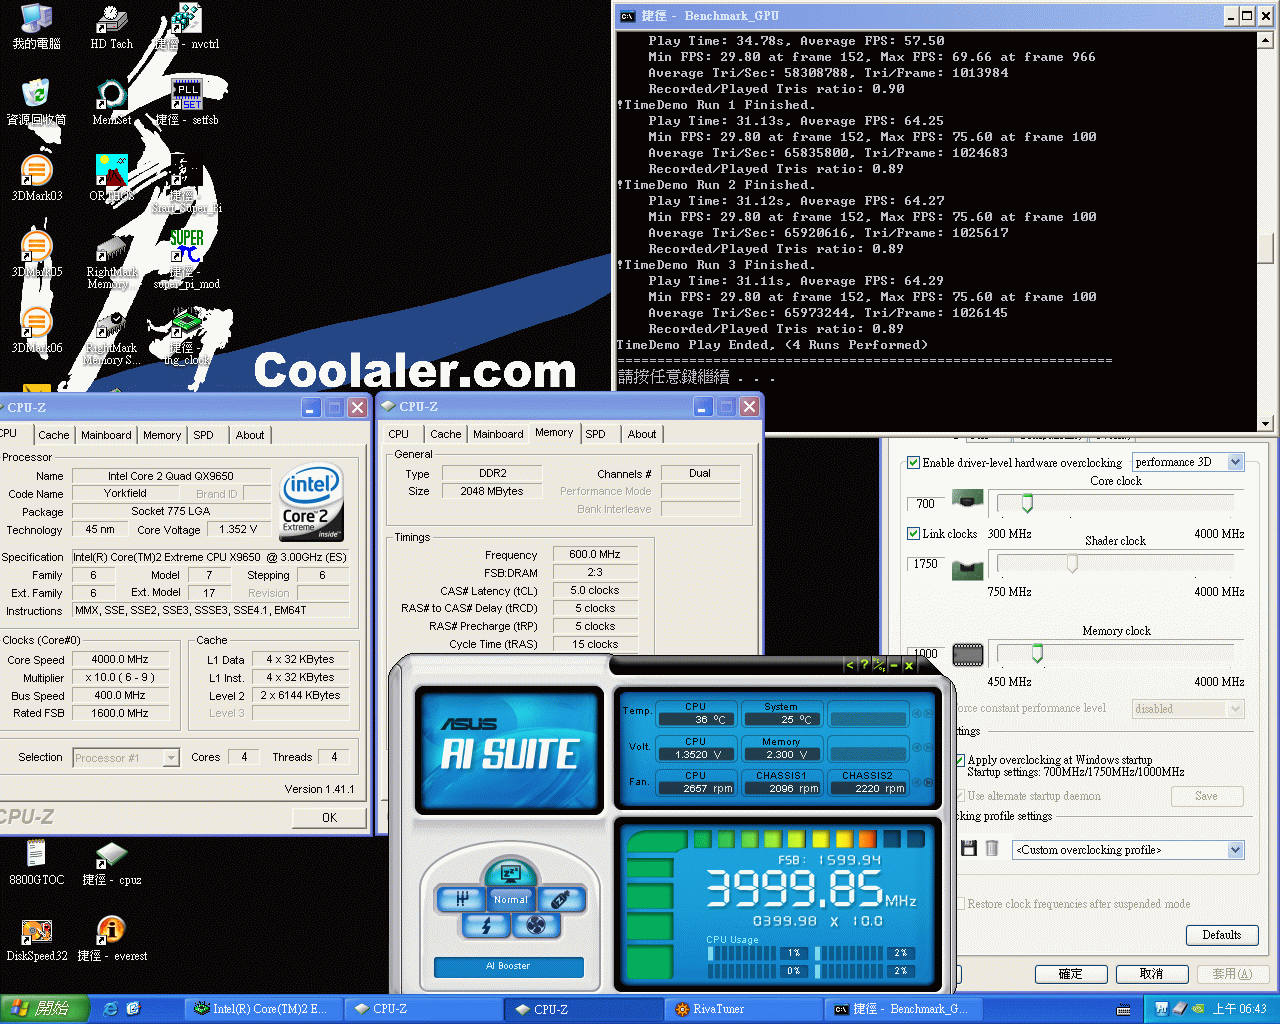
Task: Open AI Suite help question mark
Action: 864,665
